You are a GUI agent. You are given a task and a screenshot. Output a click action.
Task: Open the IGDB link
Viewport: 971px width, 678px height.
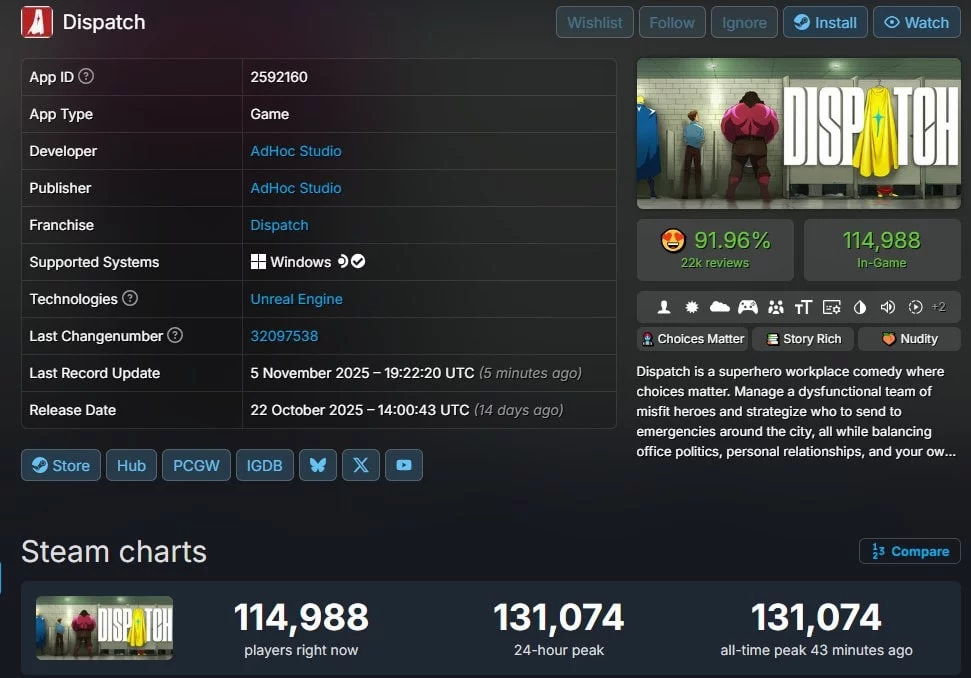pyautogui.click(x=264, y=465)
